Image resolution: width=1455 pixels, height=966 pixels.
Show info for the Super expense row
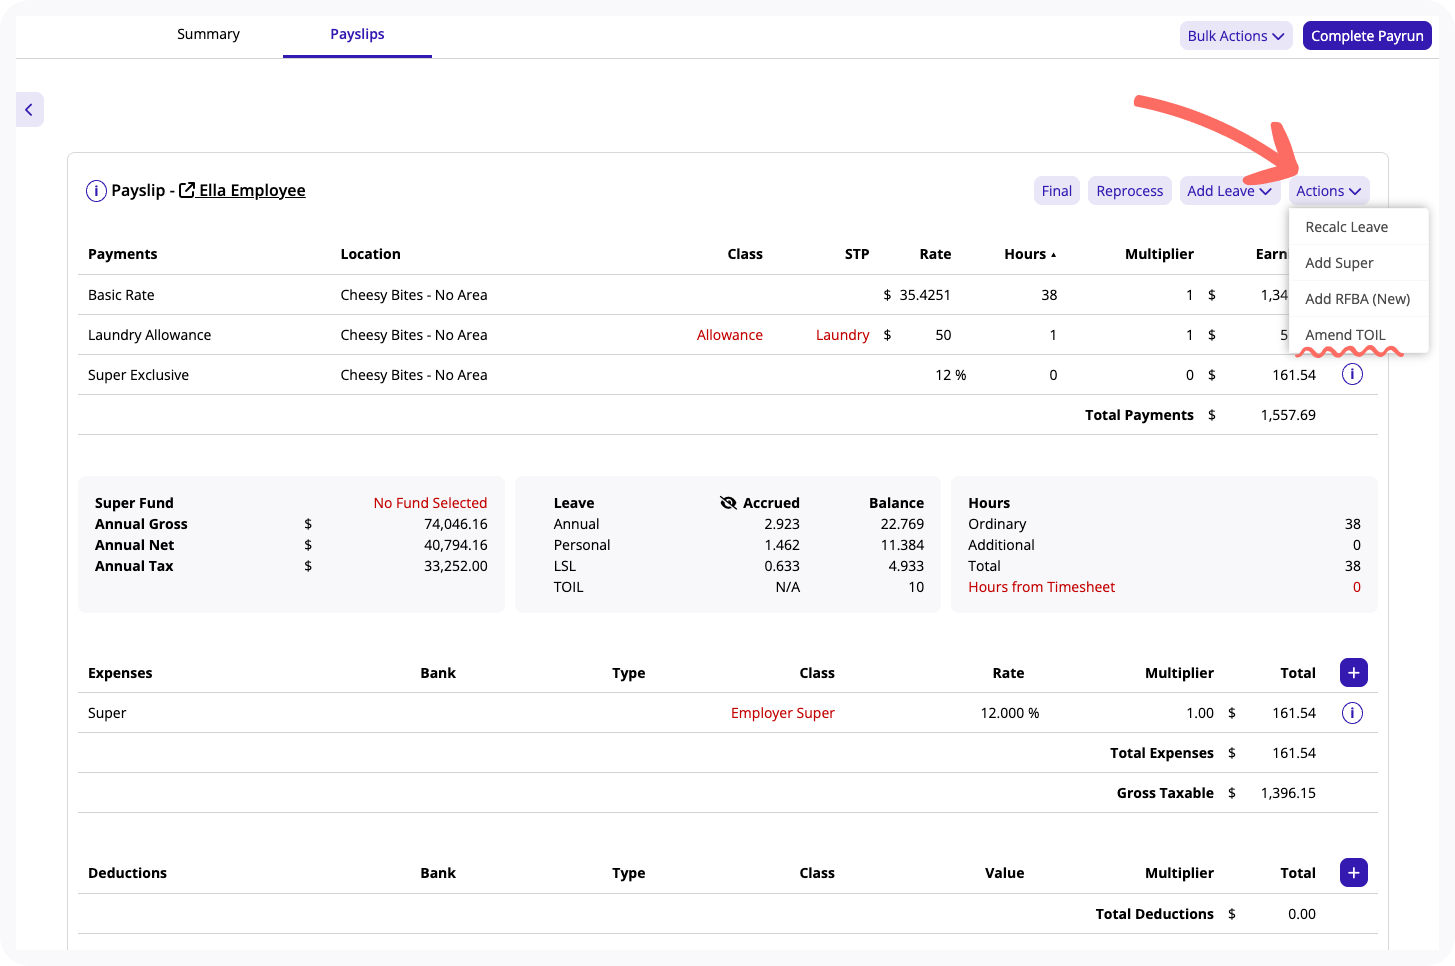pyautogui.click(x=1352, y=713)
